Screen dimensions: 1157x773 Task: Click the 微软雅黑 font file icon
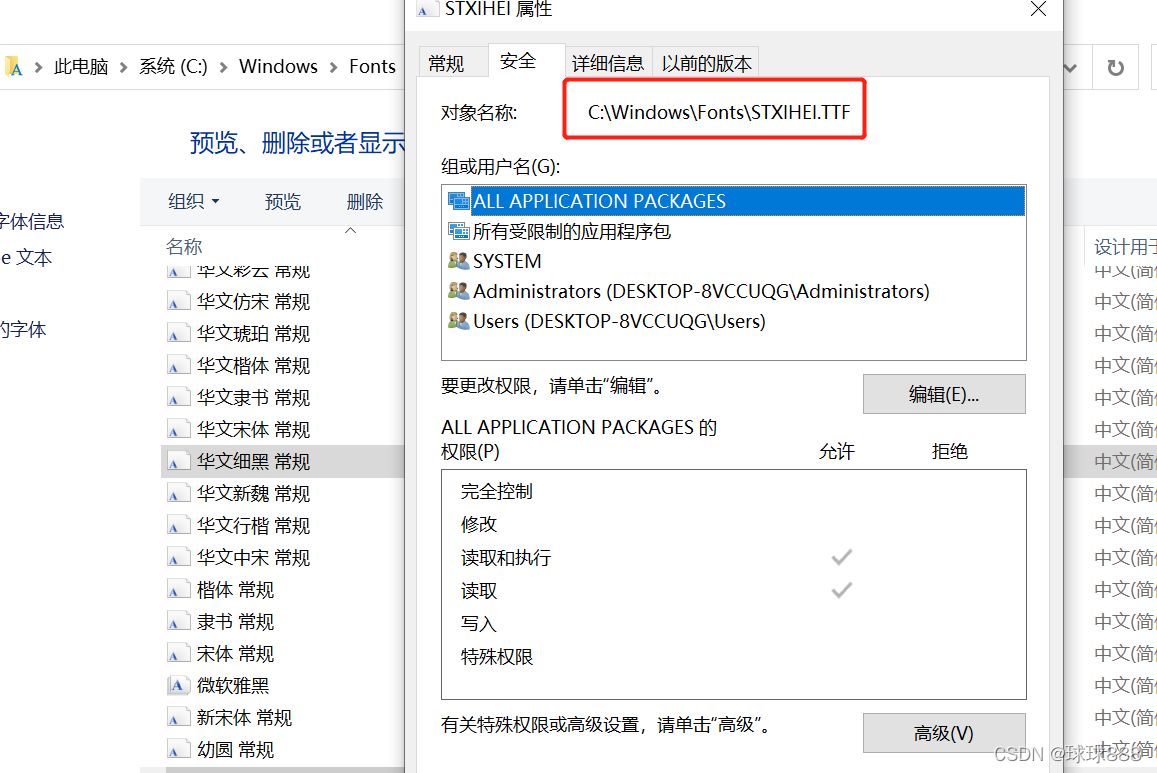[x=177, y=685]
